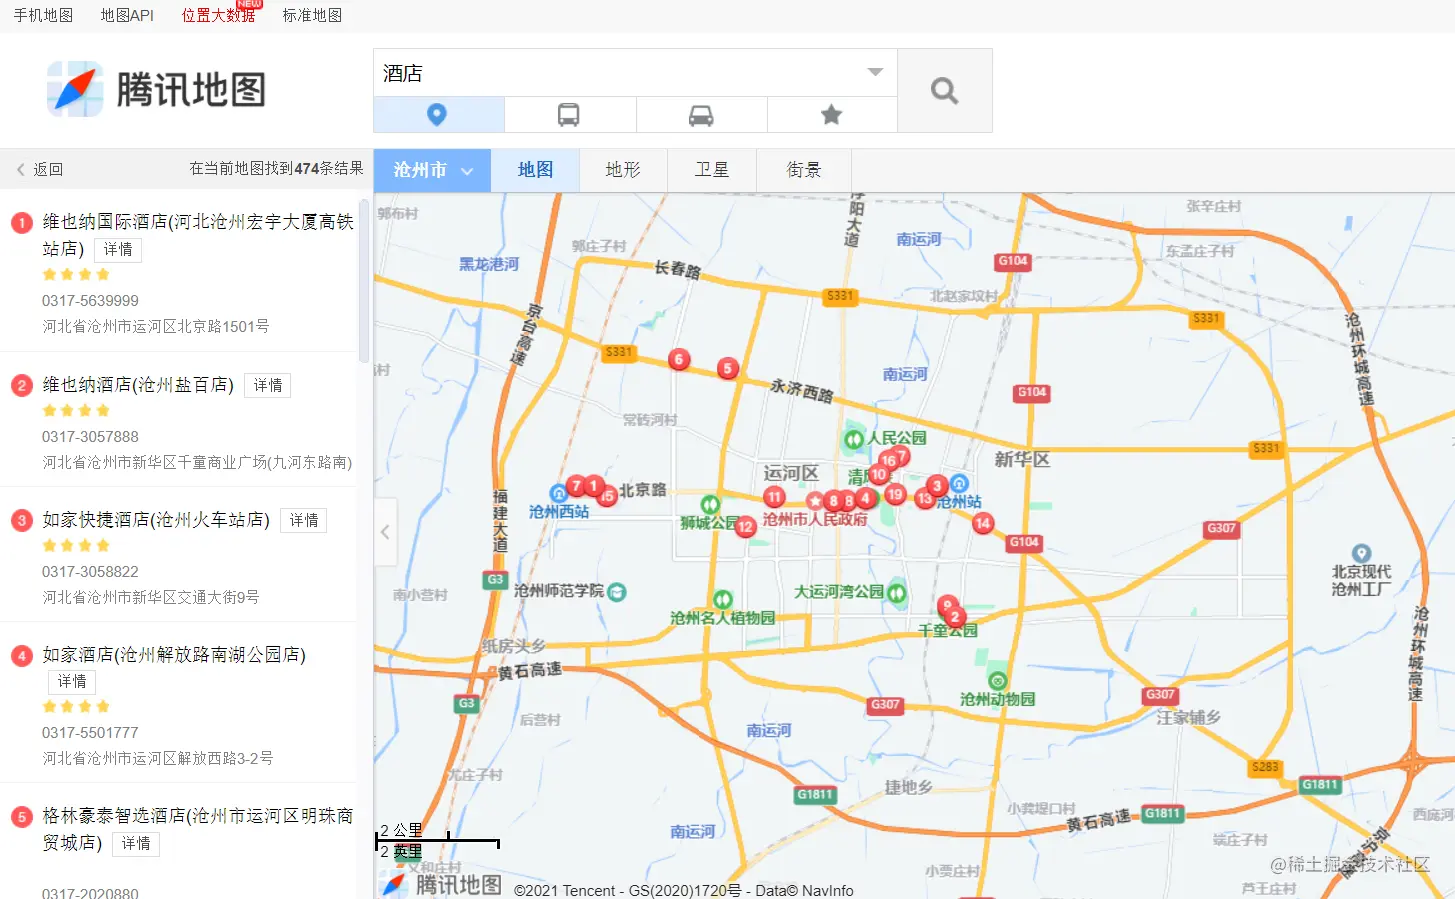Switch to 街景 street view
Image resolution: width=1455 pixels, height=899 pixels.
(803, 170)
